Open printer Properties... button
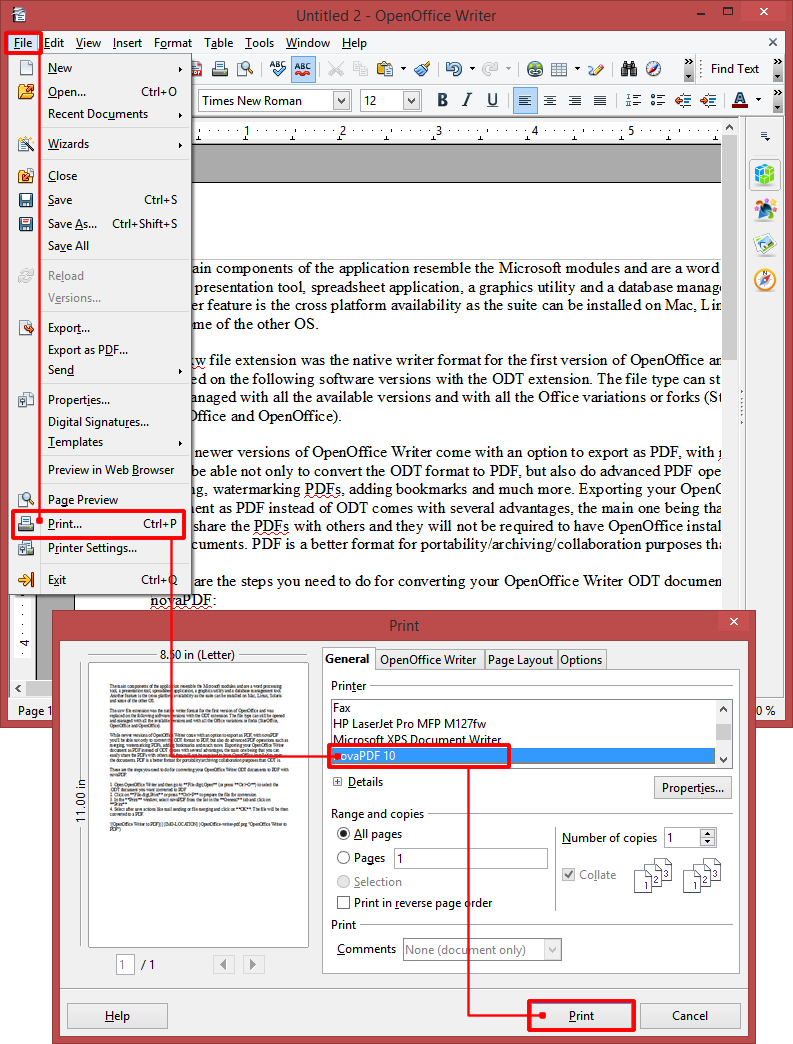The height and width of the screenshot is (1044, 793). tap(692, 788)
